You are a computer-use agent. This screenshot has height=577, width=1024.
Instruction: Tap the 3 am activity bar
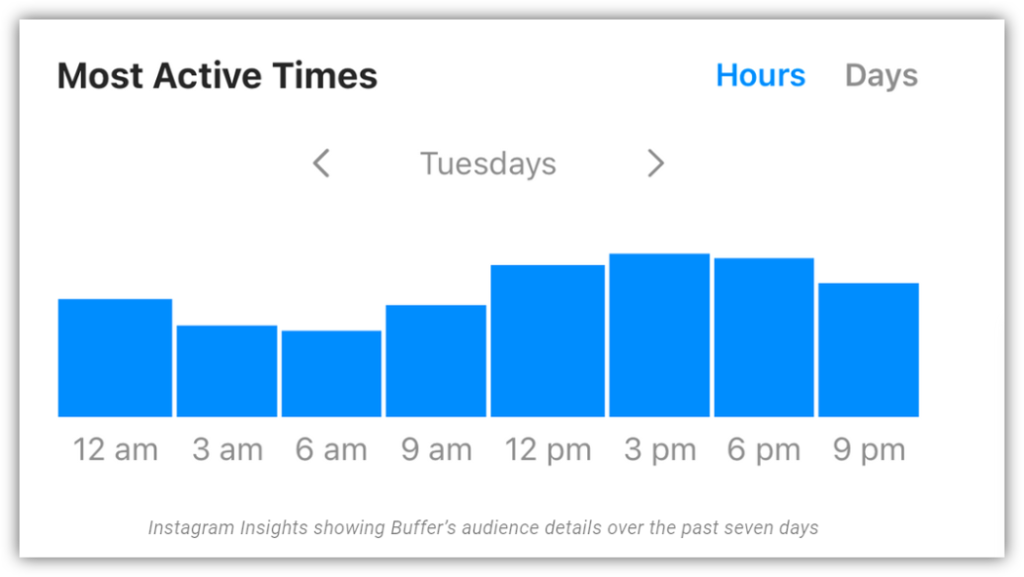click(x=227, y=371)
